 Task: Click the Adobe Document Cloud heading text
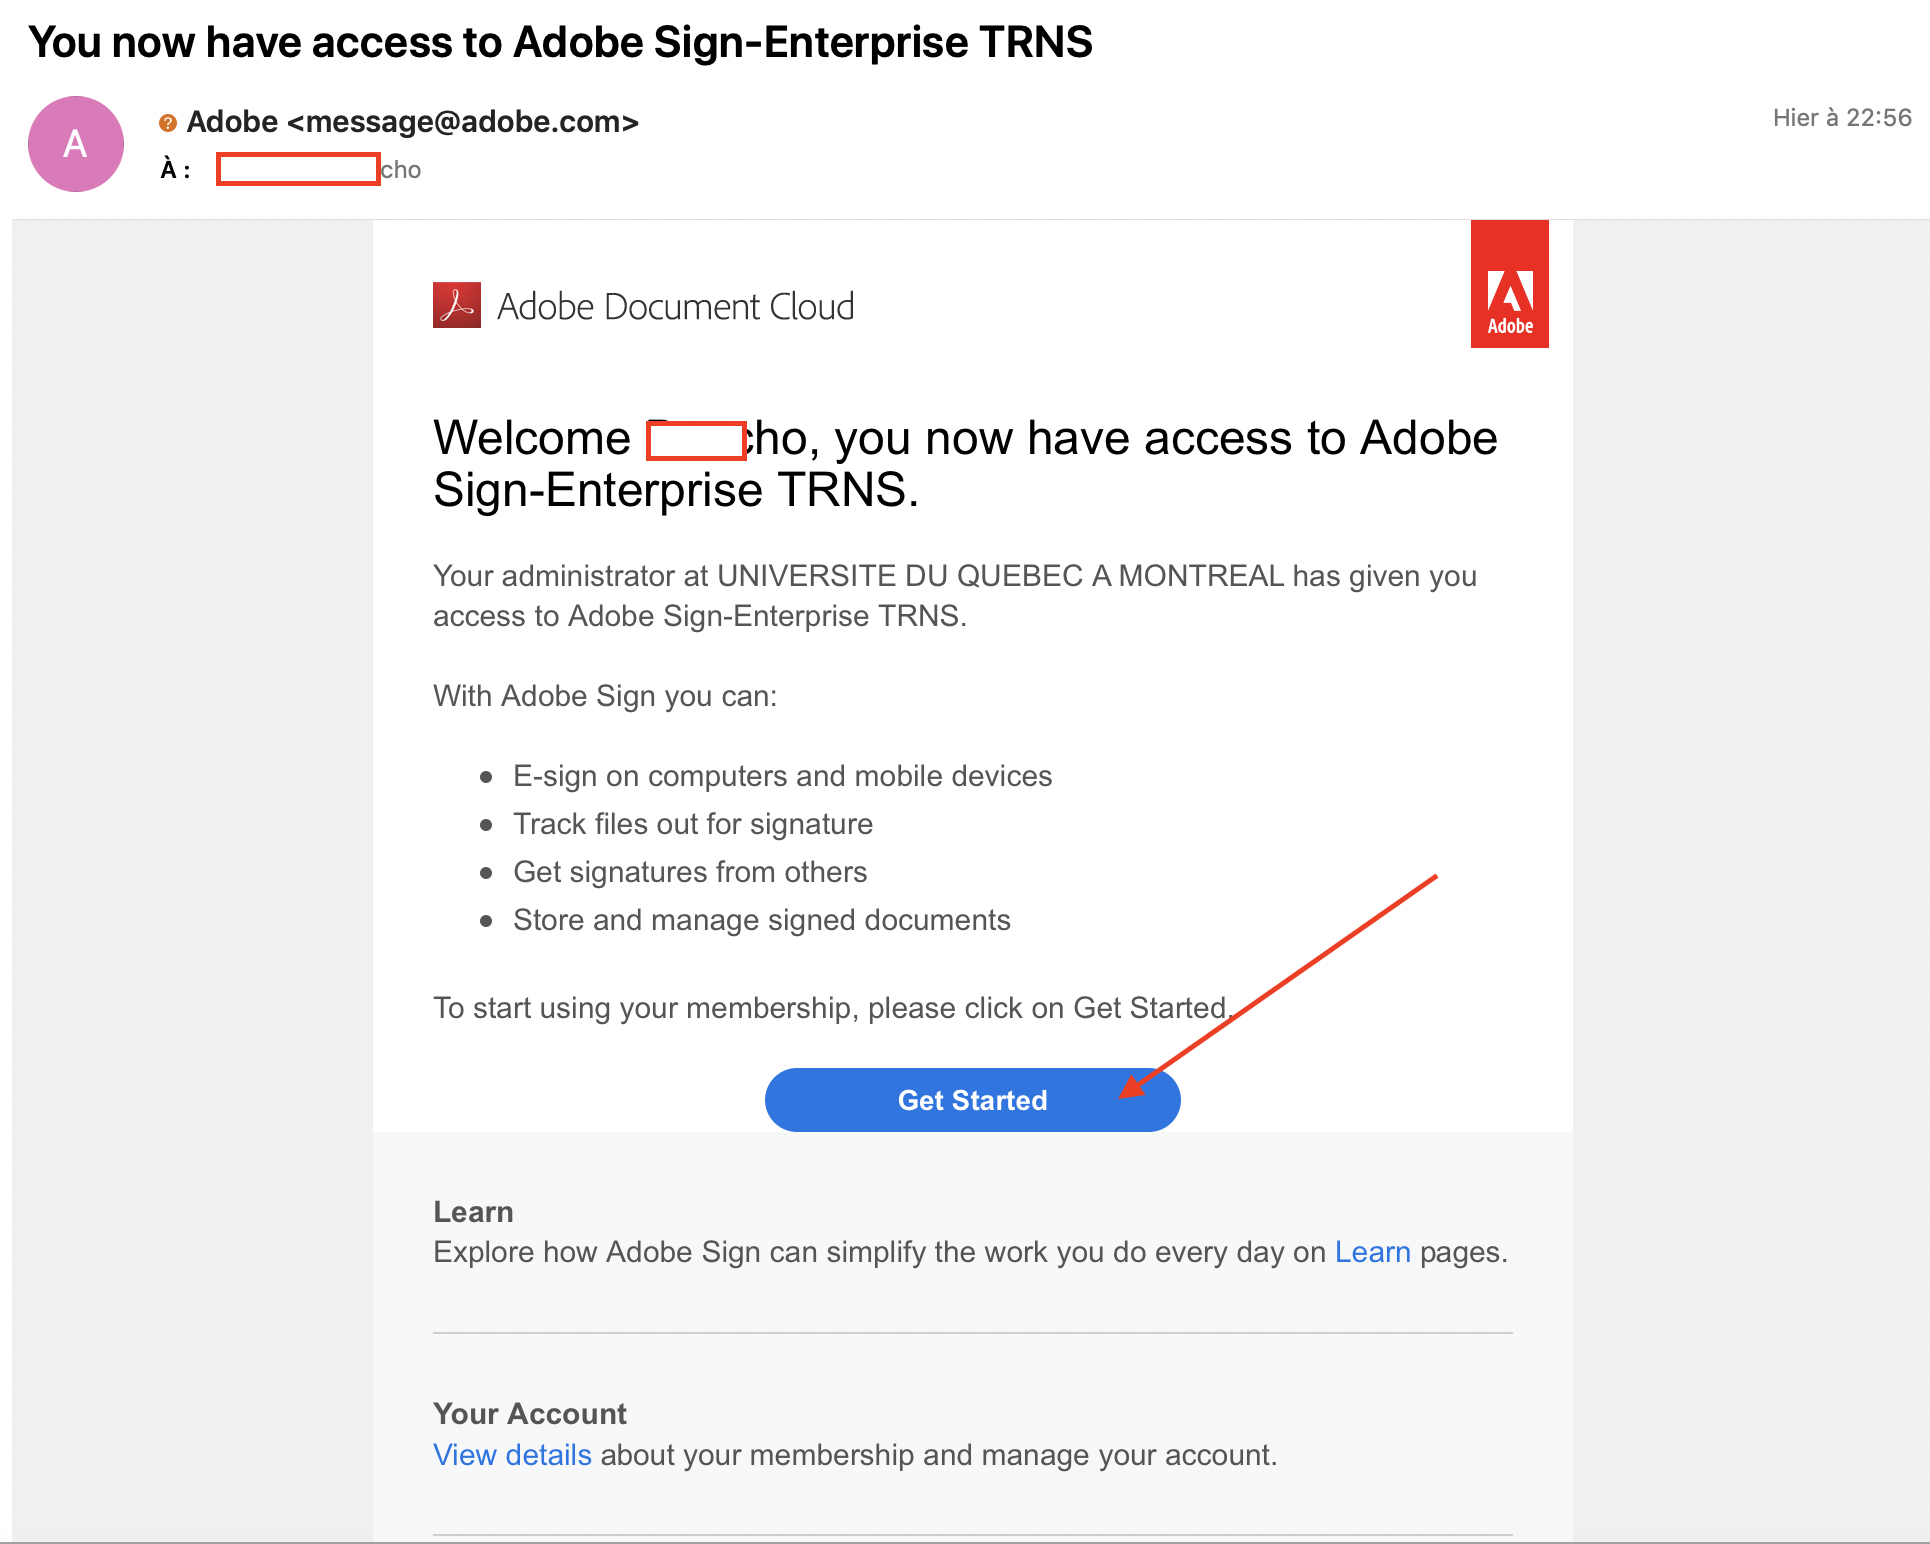[676, 306]
